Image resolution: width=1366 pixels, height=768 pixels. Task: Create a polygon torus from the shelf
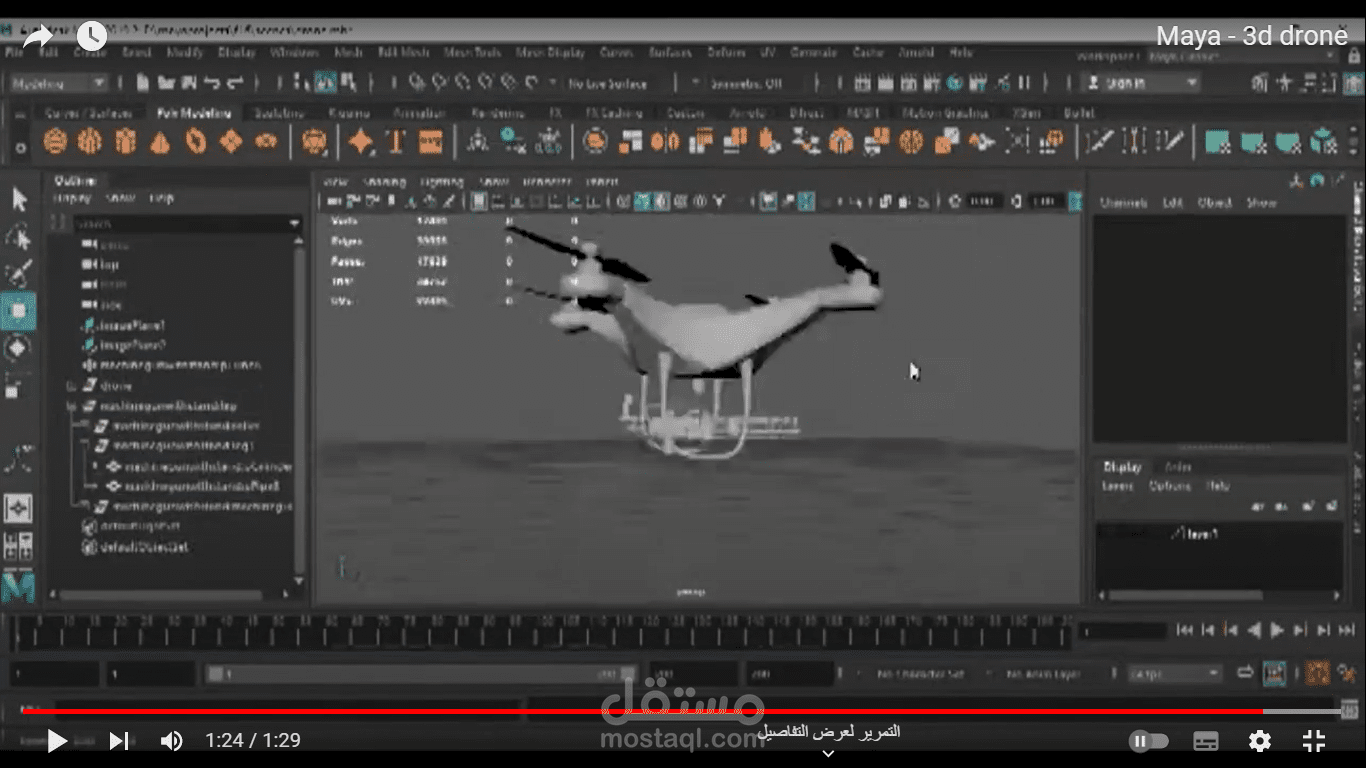pos(195,143)
